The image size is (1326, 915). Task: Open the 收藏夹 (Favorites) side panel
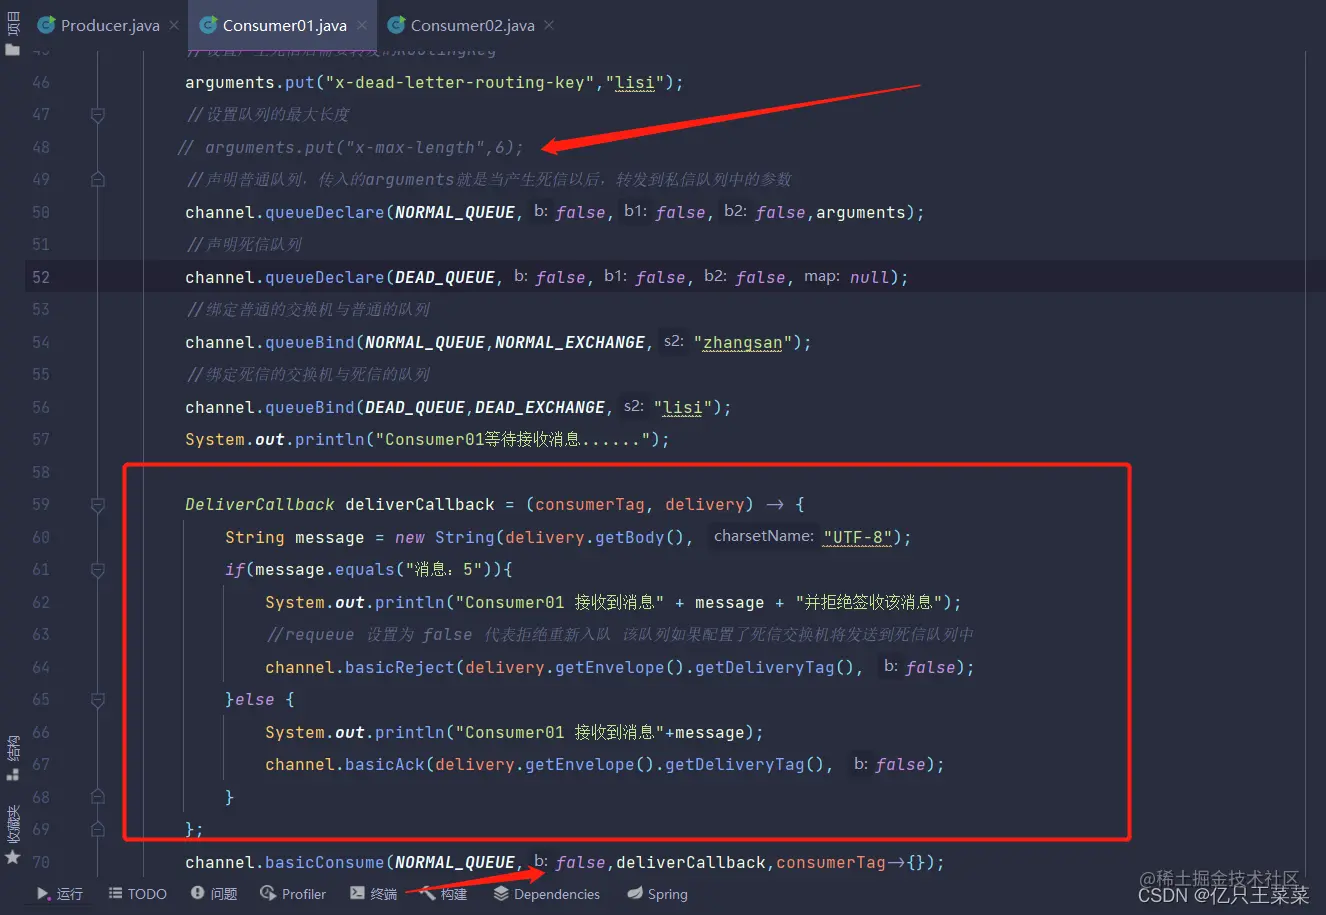coord(12,835)
